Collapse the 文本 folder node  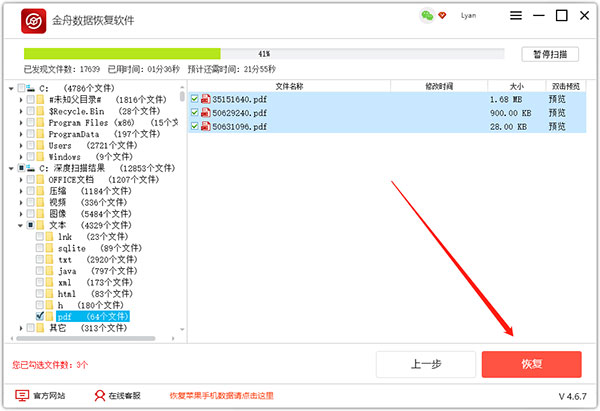pos(22,225)
